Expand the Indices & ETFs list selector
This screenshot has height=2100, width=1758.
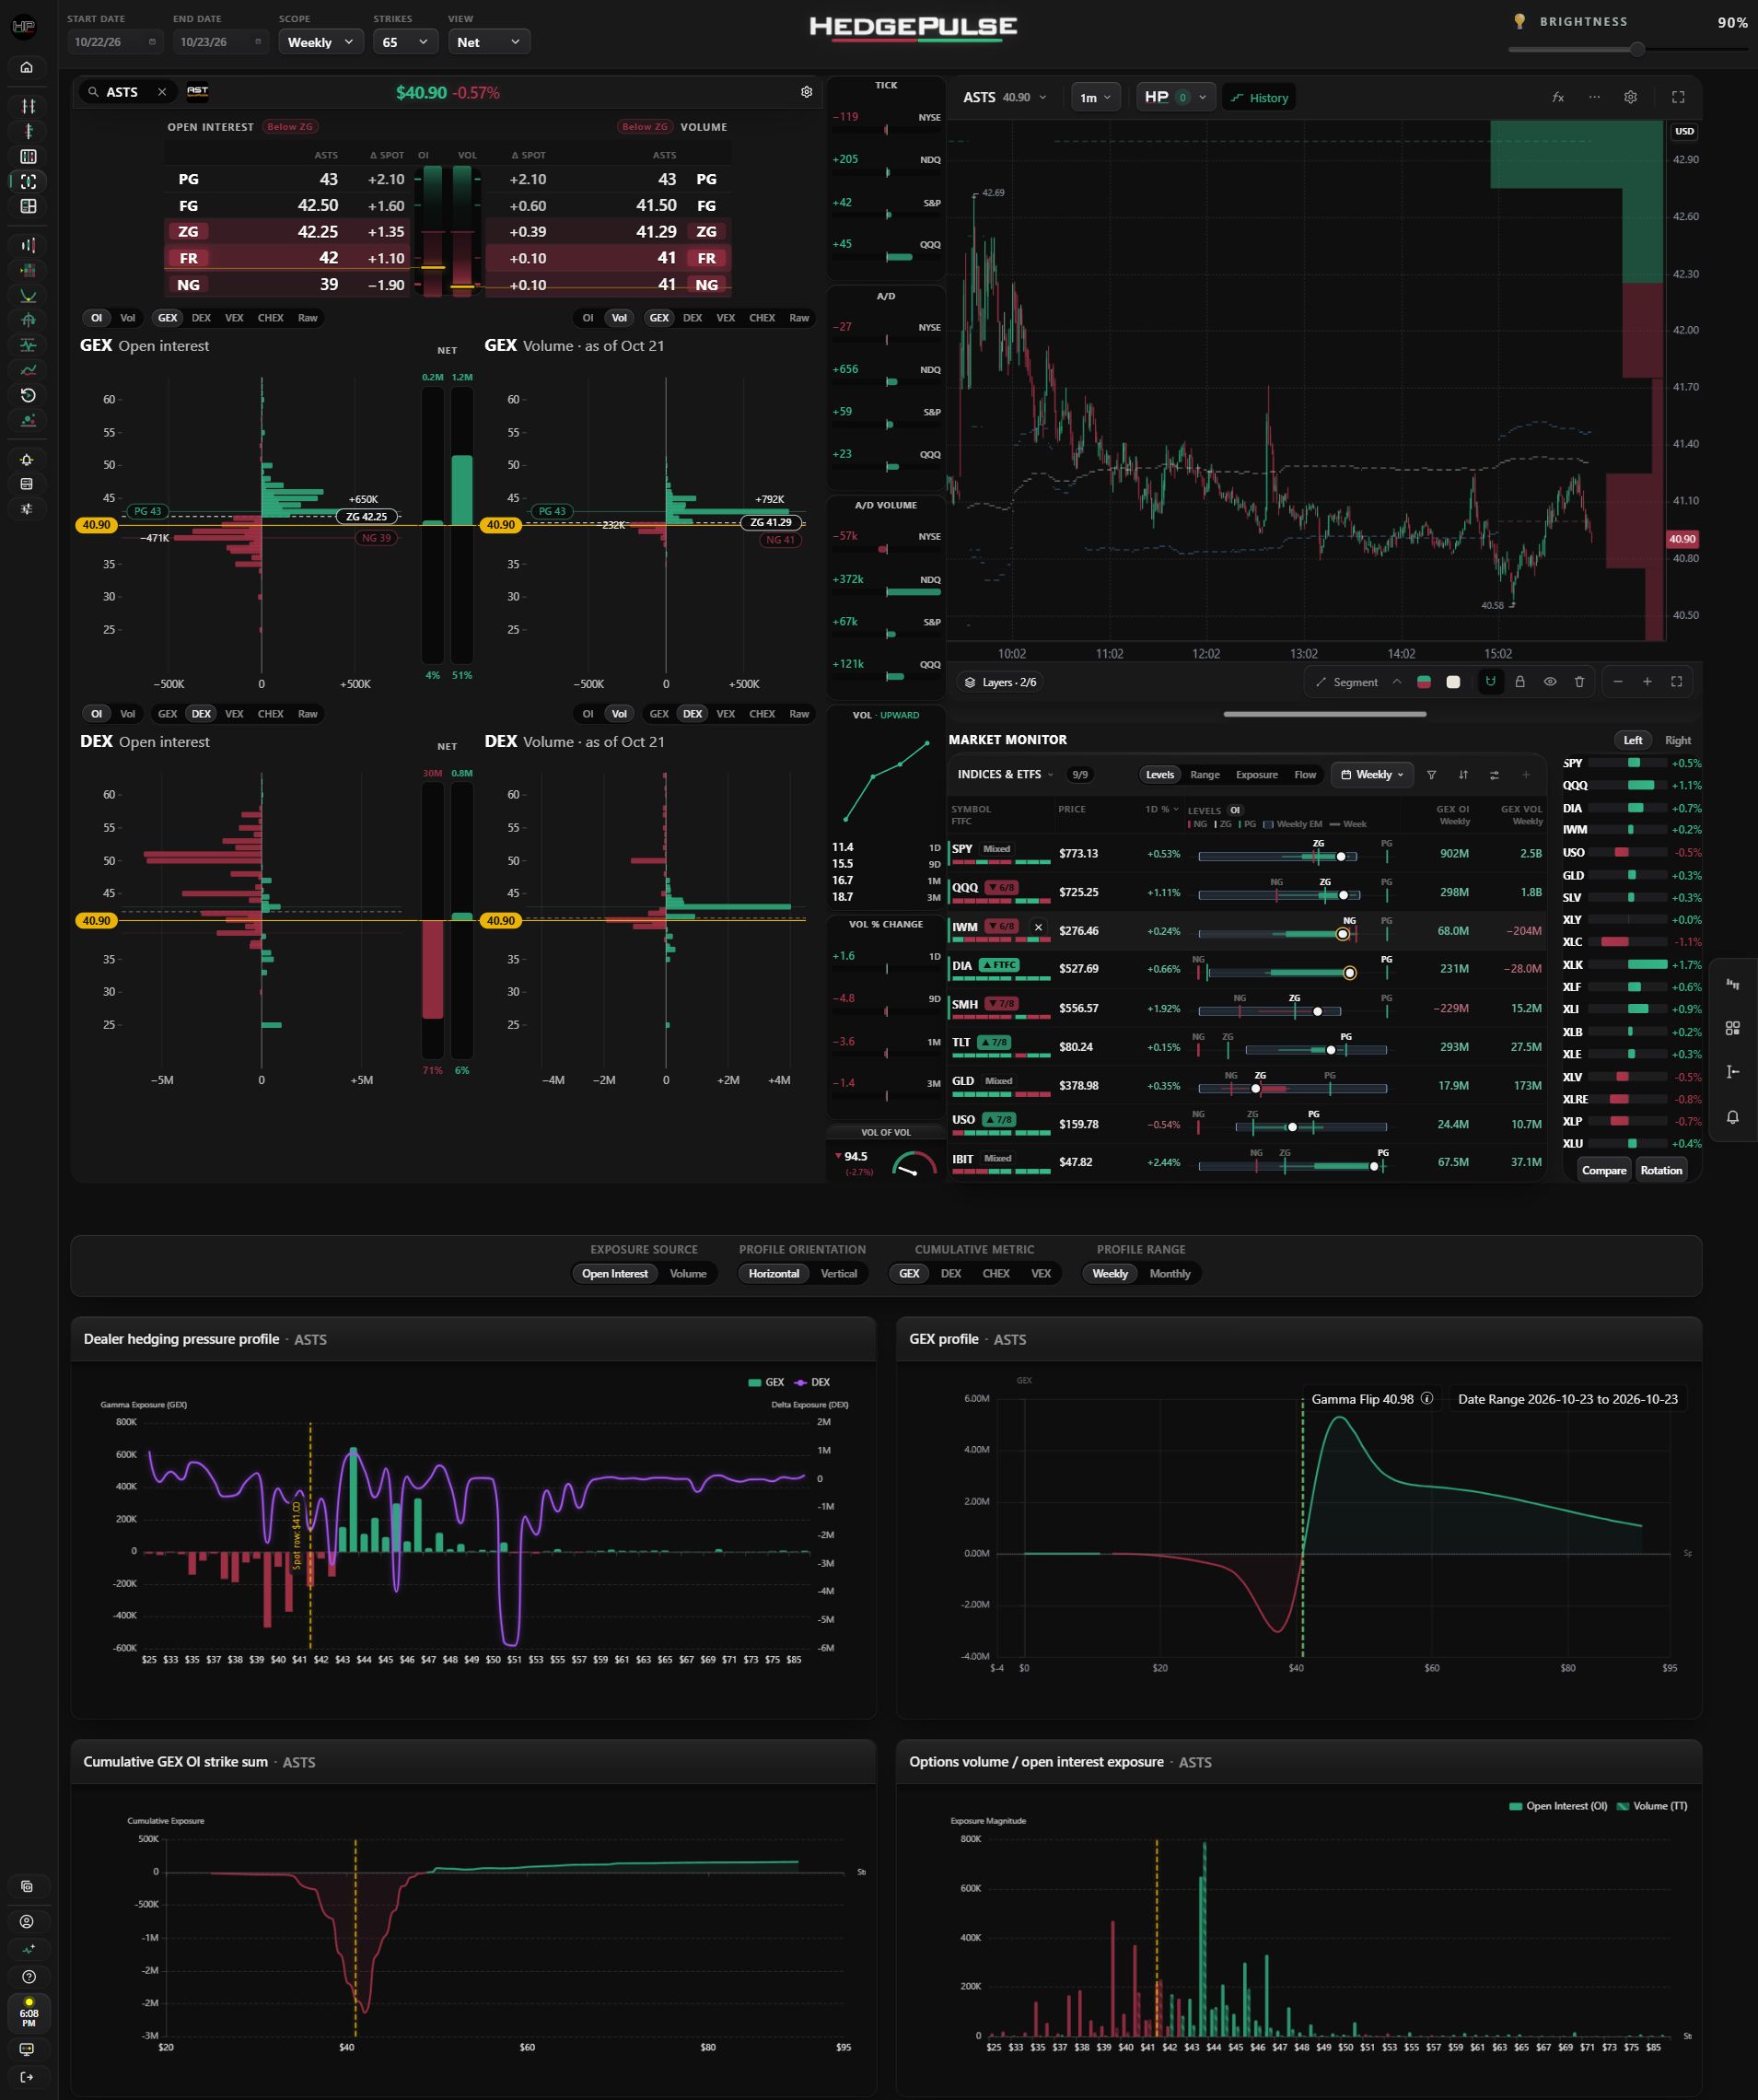pos(1006,774)
